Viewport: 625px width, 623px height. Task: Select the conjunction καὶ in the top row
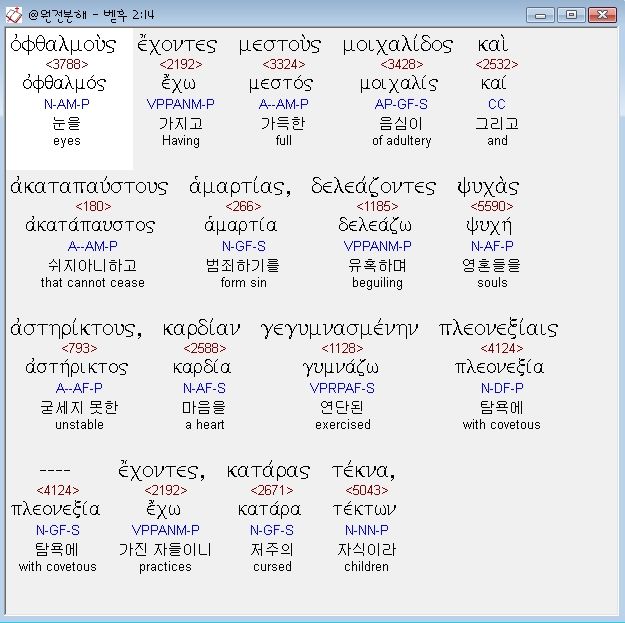click(x=493, y=45)
